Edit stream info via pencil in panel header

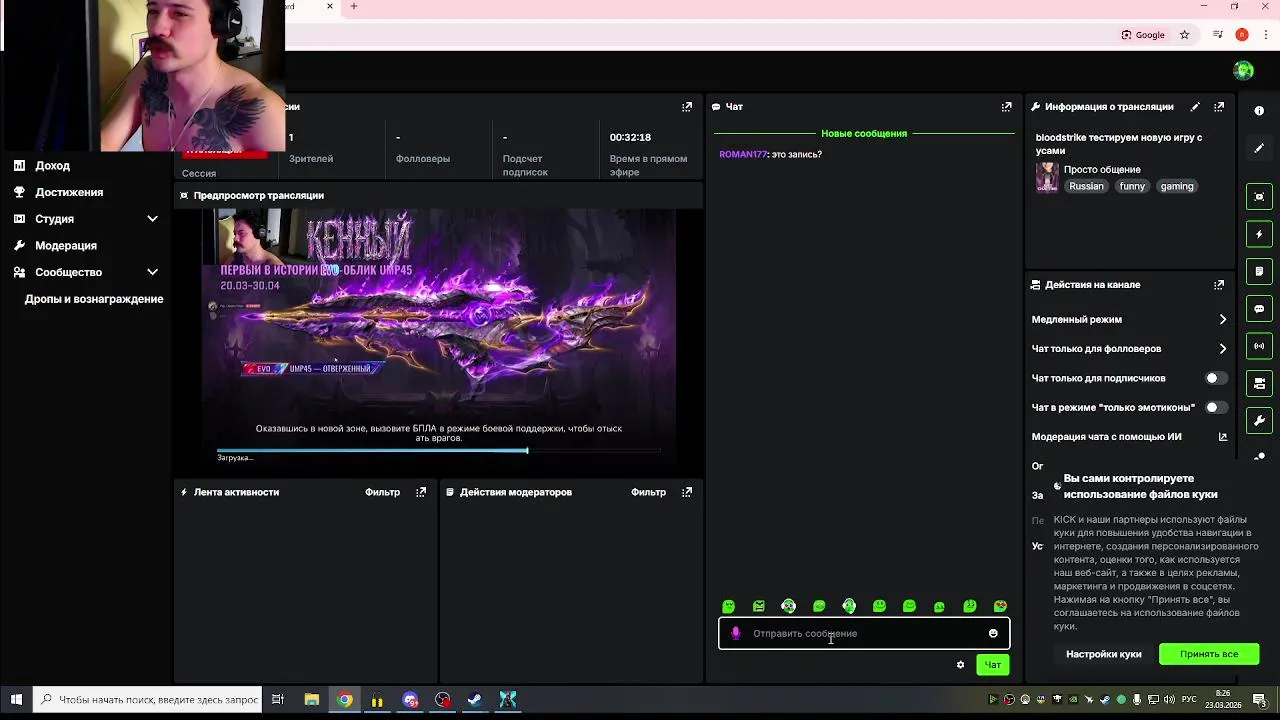click(1195, 107)
